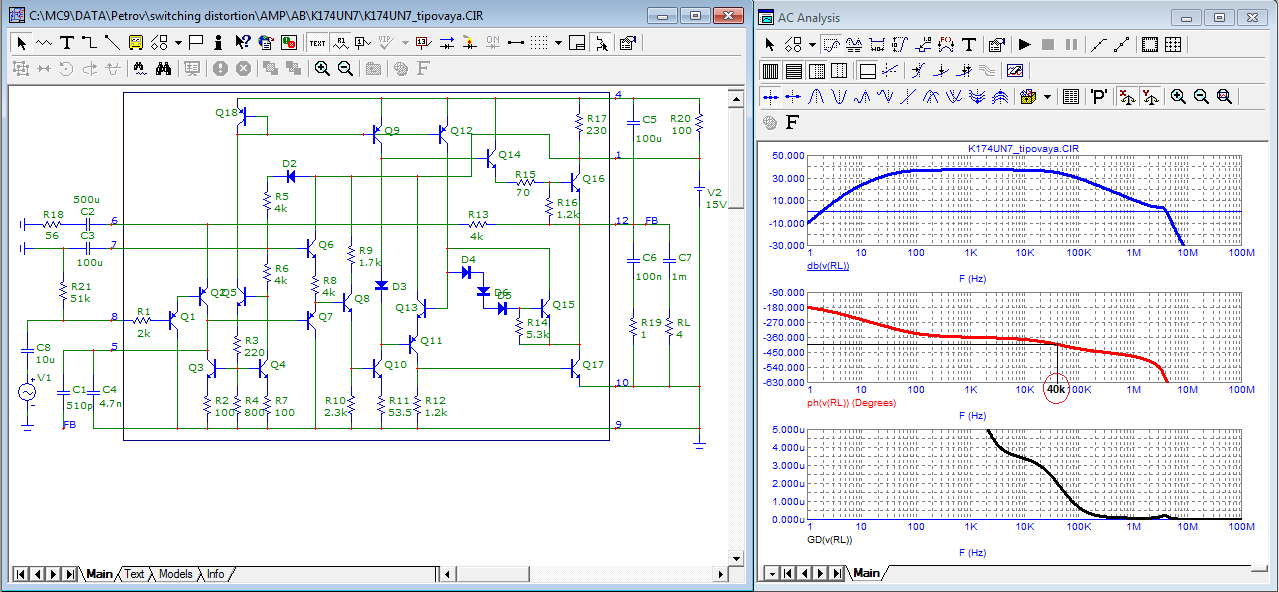
Task: Click the context Help pointer icon
Action: 242,43
